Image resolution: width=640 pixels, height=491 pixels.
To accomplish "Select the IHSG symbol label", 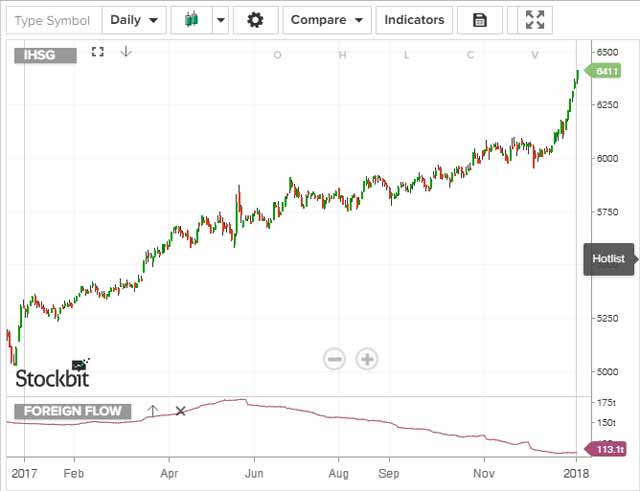I will [x=46, y=55].
